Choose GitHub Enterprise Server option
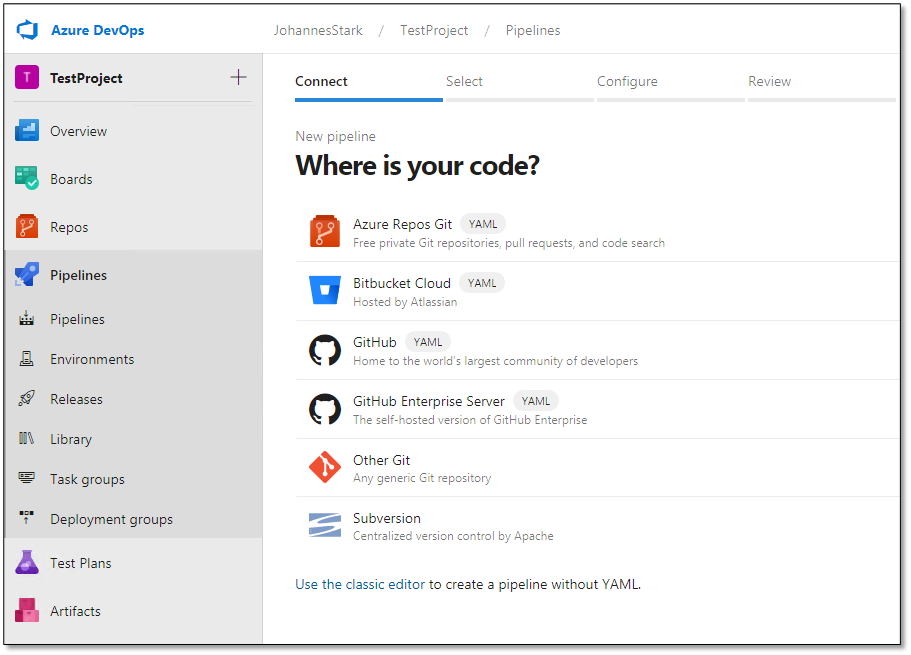Viewport: 911px width, 655px height. [x=597, y=409]
